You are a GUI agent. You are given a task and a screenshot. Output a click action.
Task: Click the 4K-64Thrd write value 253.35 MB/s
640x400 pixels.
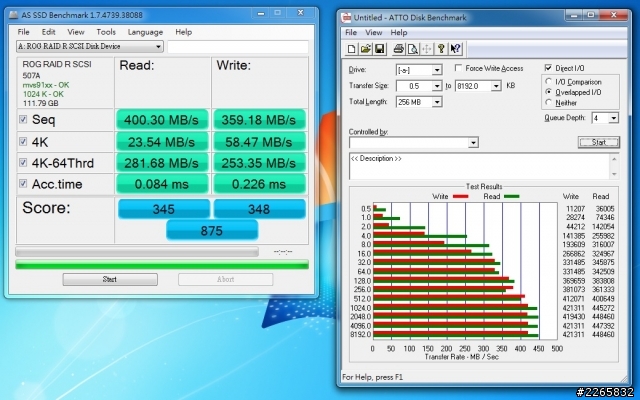tap(259, 163)
